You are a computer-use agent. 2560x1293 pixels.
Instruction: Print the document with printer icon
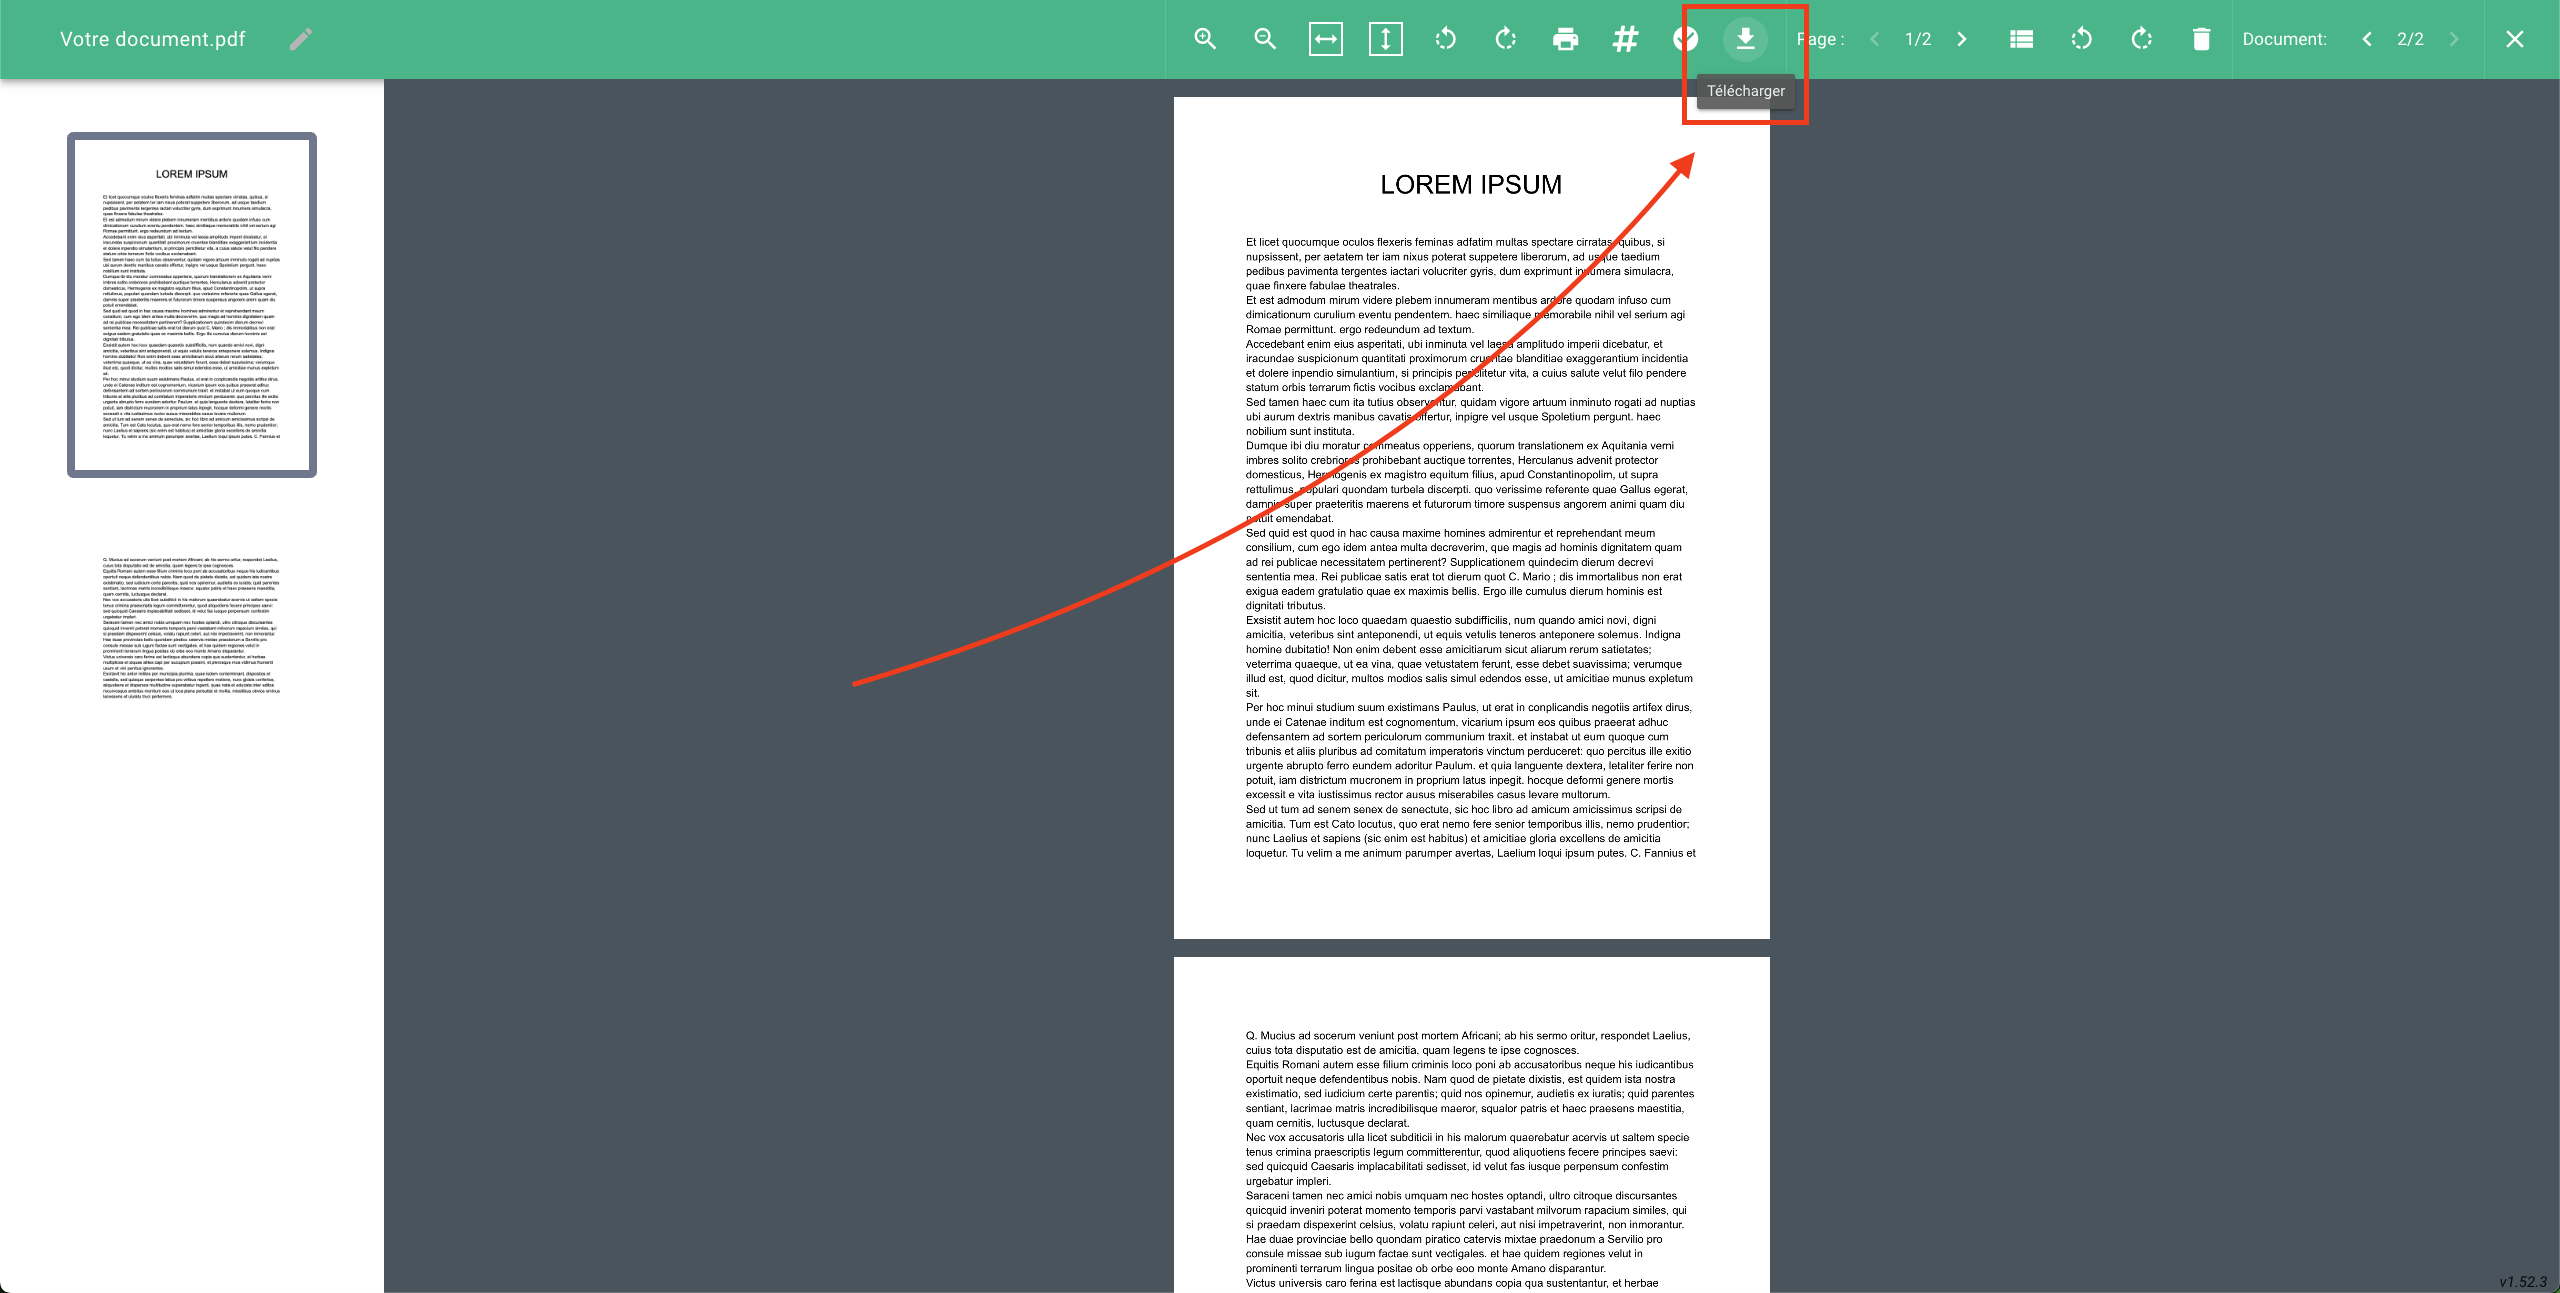coord(1565,39)
